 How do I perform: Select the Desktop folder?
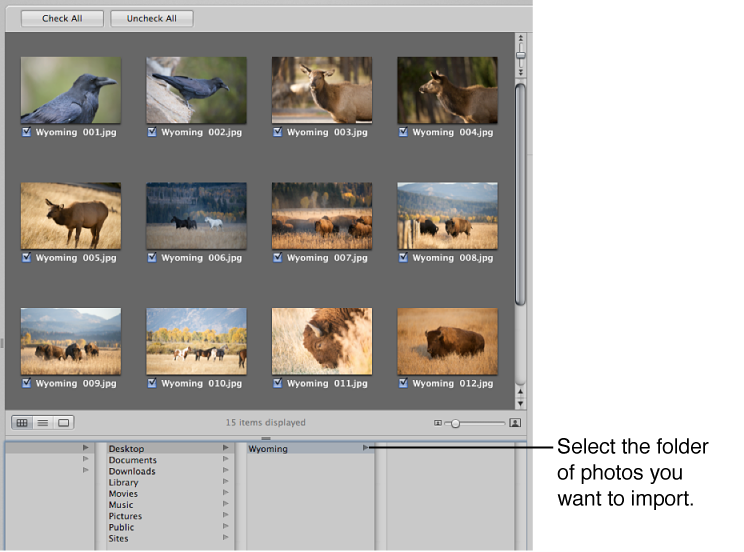(170, 449)
